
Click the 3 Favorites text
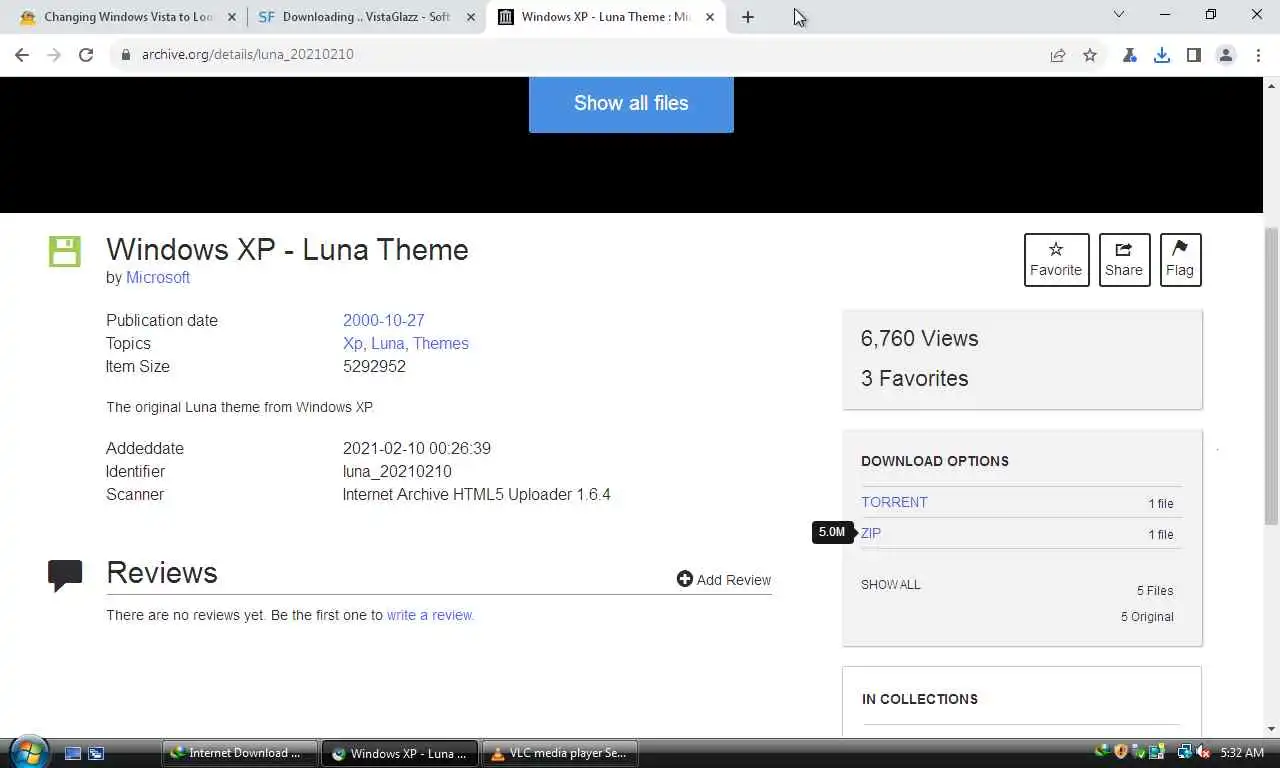914,379
